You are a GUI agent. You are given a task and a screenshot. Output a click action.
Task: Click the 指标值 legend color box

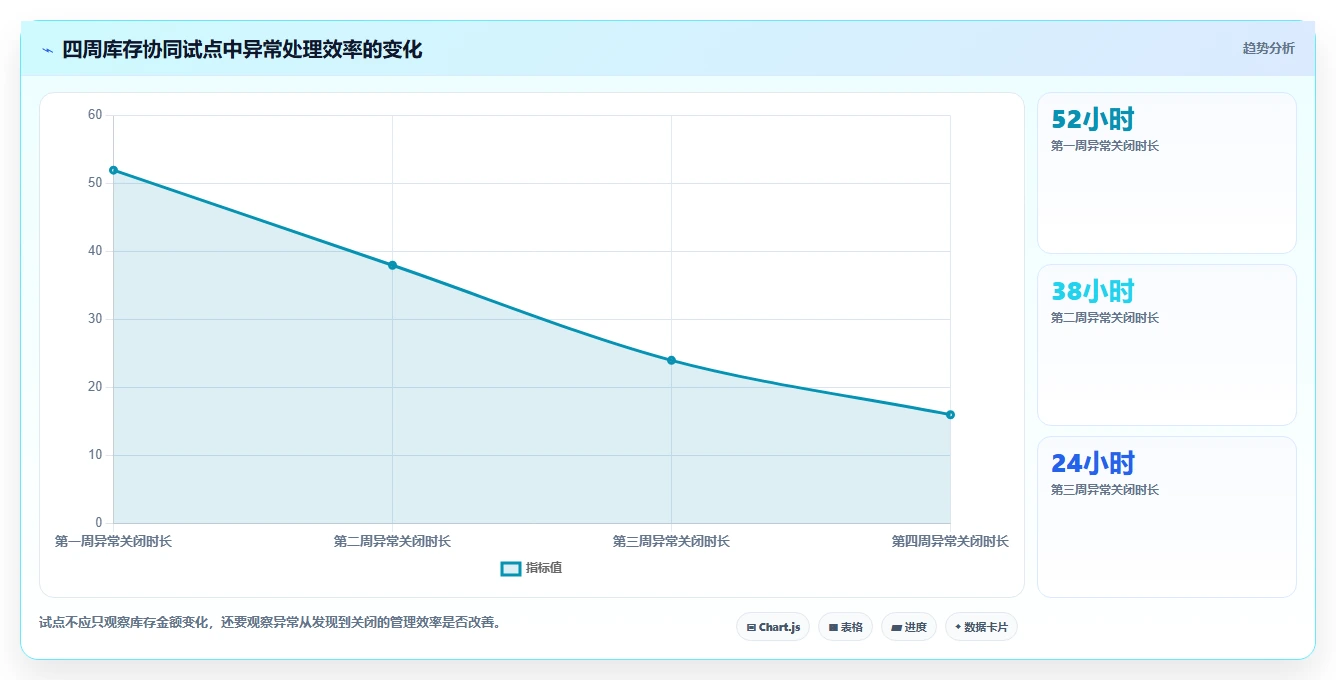(x=510, y=568)
